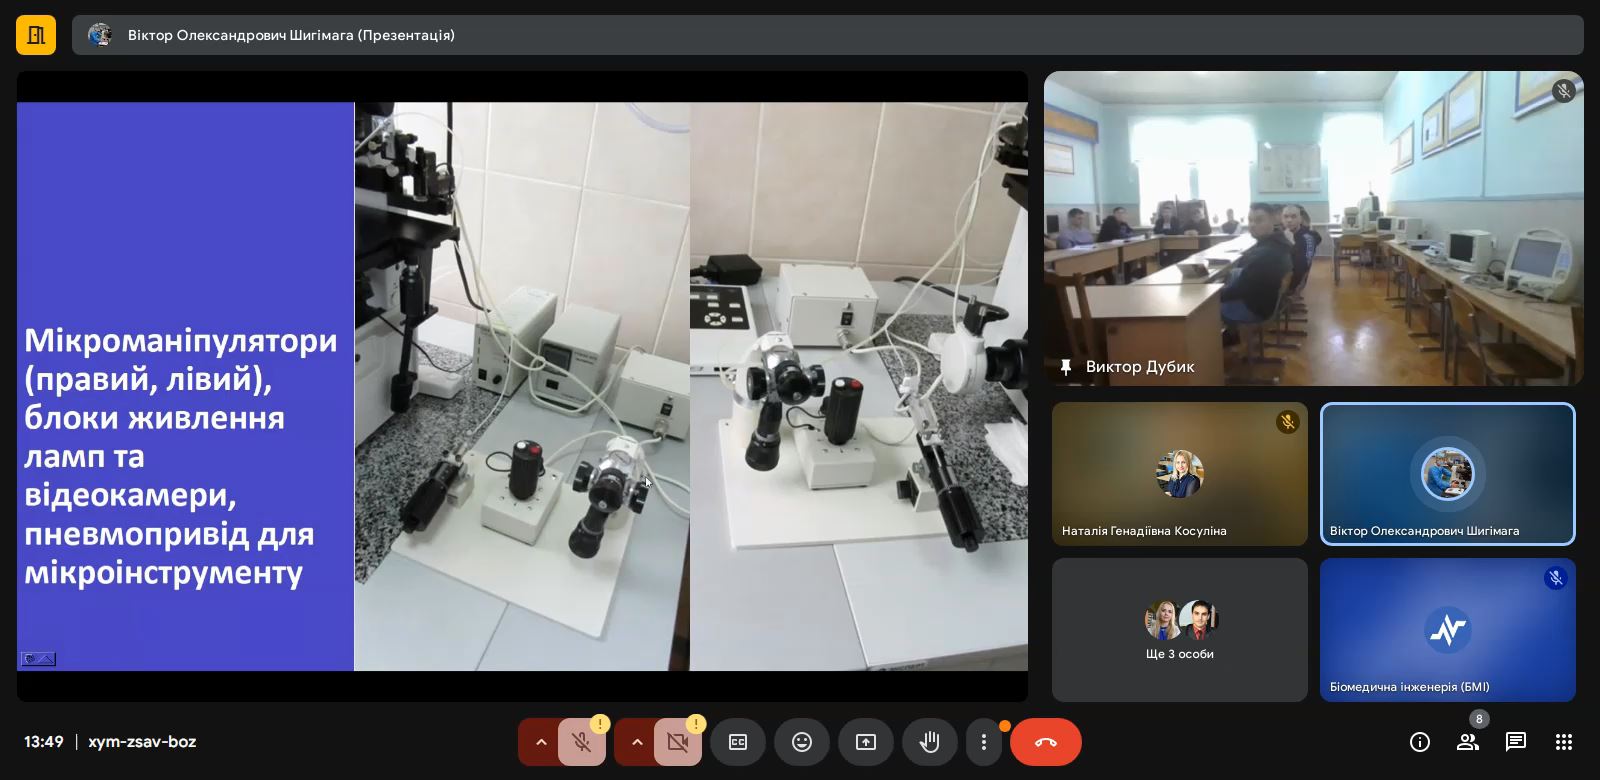Click the meeting code xym-zsav-boz
This screenshot has width=1600, height=780.
click(x=142, y=742)
